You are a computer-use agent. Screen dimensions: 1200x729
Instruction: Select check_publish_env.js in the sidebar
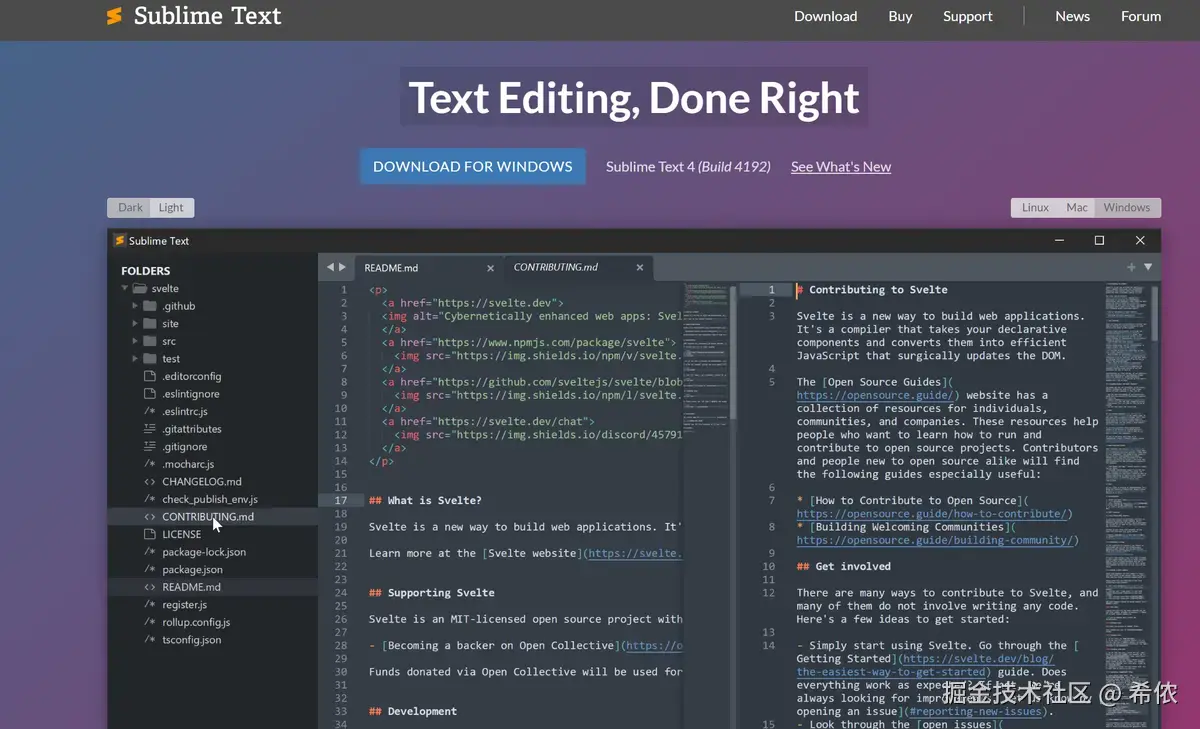(x=210, y=499)
